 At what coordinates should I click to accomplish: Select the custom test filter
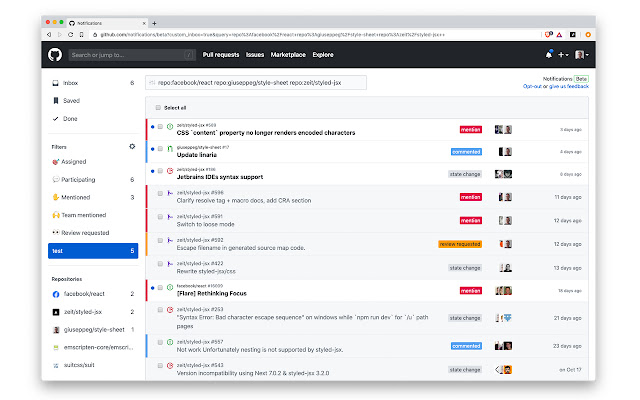(x=93, y=251)
